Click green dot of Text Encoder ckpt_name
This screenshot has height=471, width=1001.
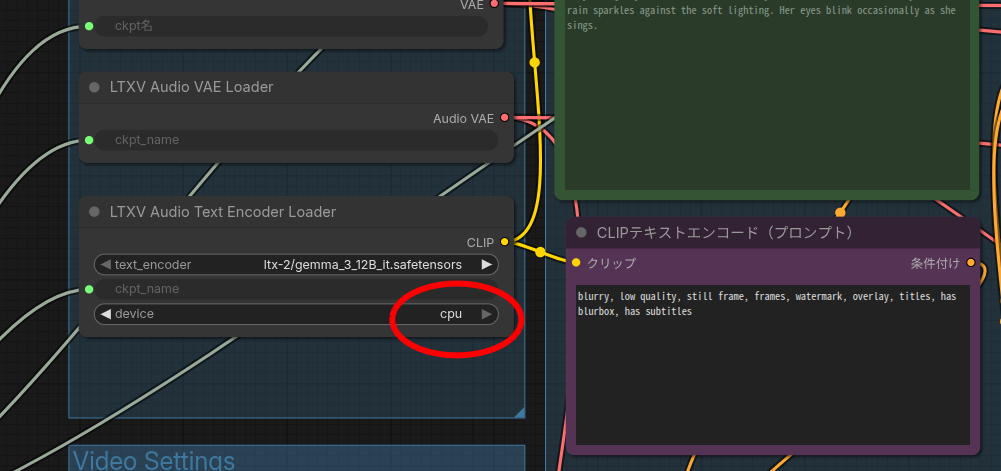pos(89,289)
